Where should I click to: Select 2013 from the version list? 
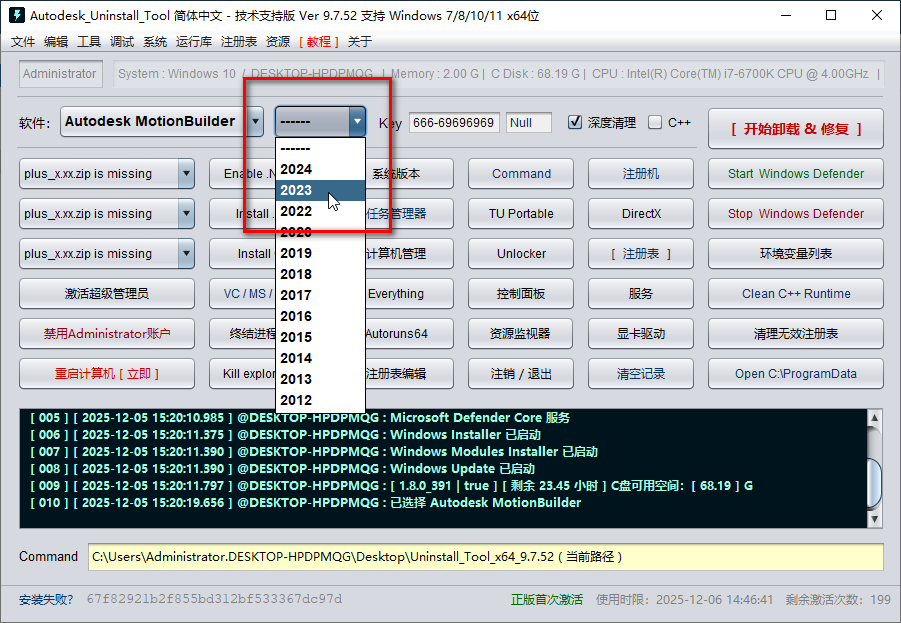pyautogui.click(x=321, y=379)
